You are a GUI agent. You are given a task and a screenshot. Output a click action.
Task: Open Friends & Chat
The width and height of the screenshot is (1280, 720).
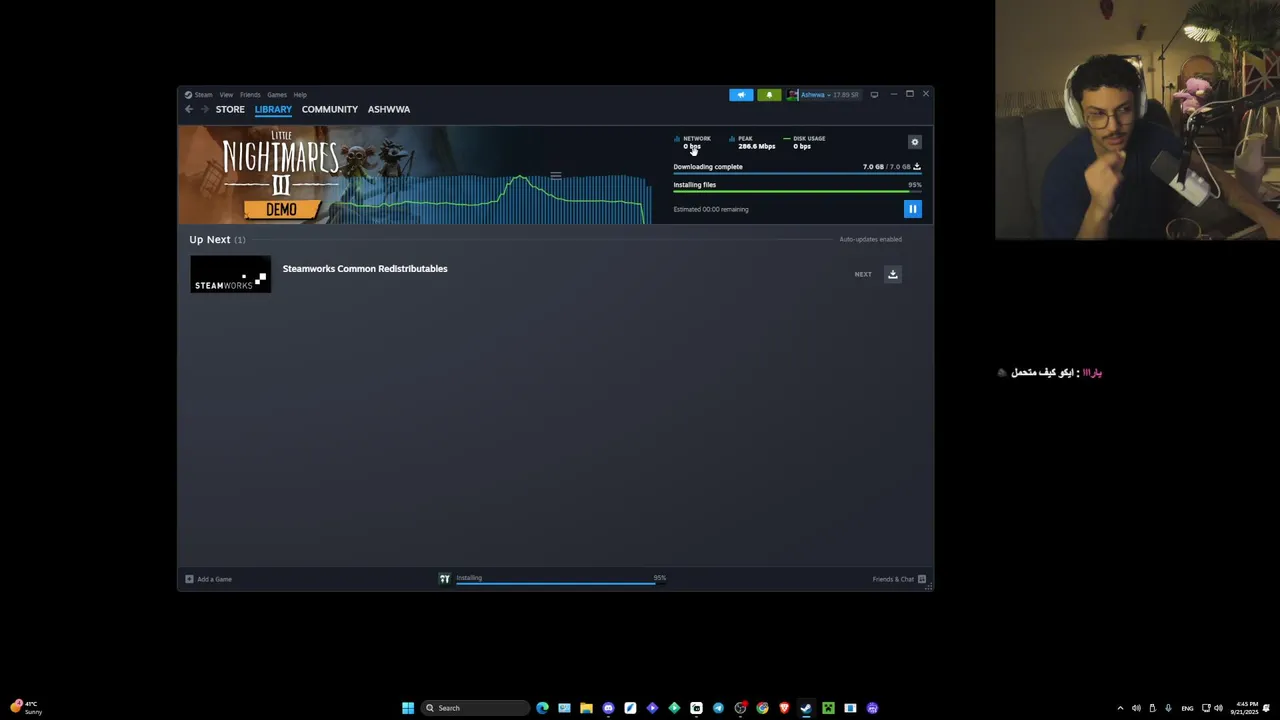(x=899, y=579)
